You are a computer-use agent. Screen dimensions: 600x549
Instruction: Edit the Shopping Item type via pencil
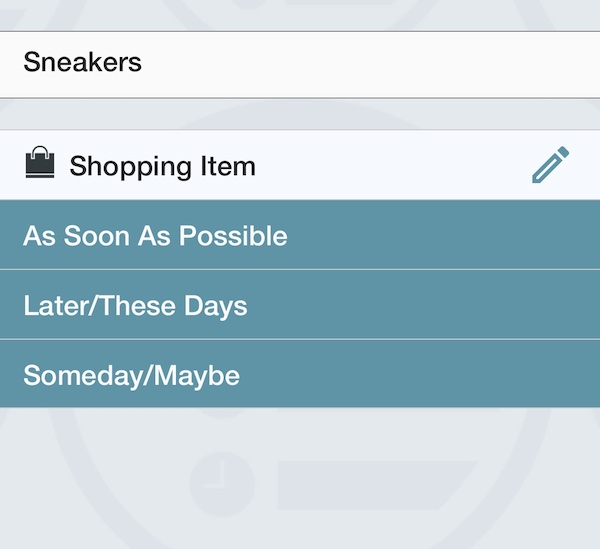(550, 165)
